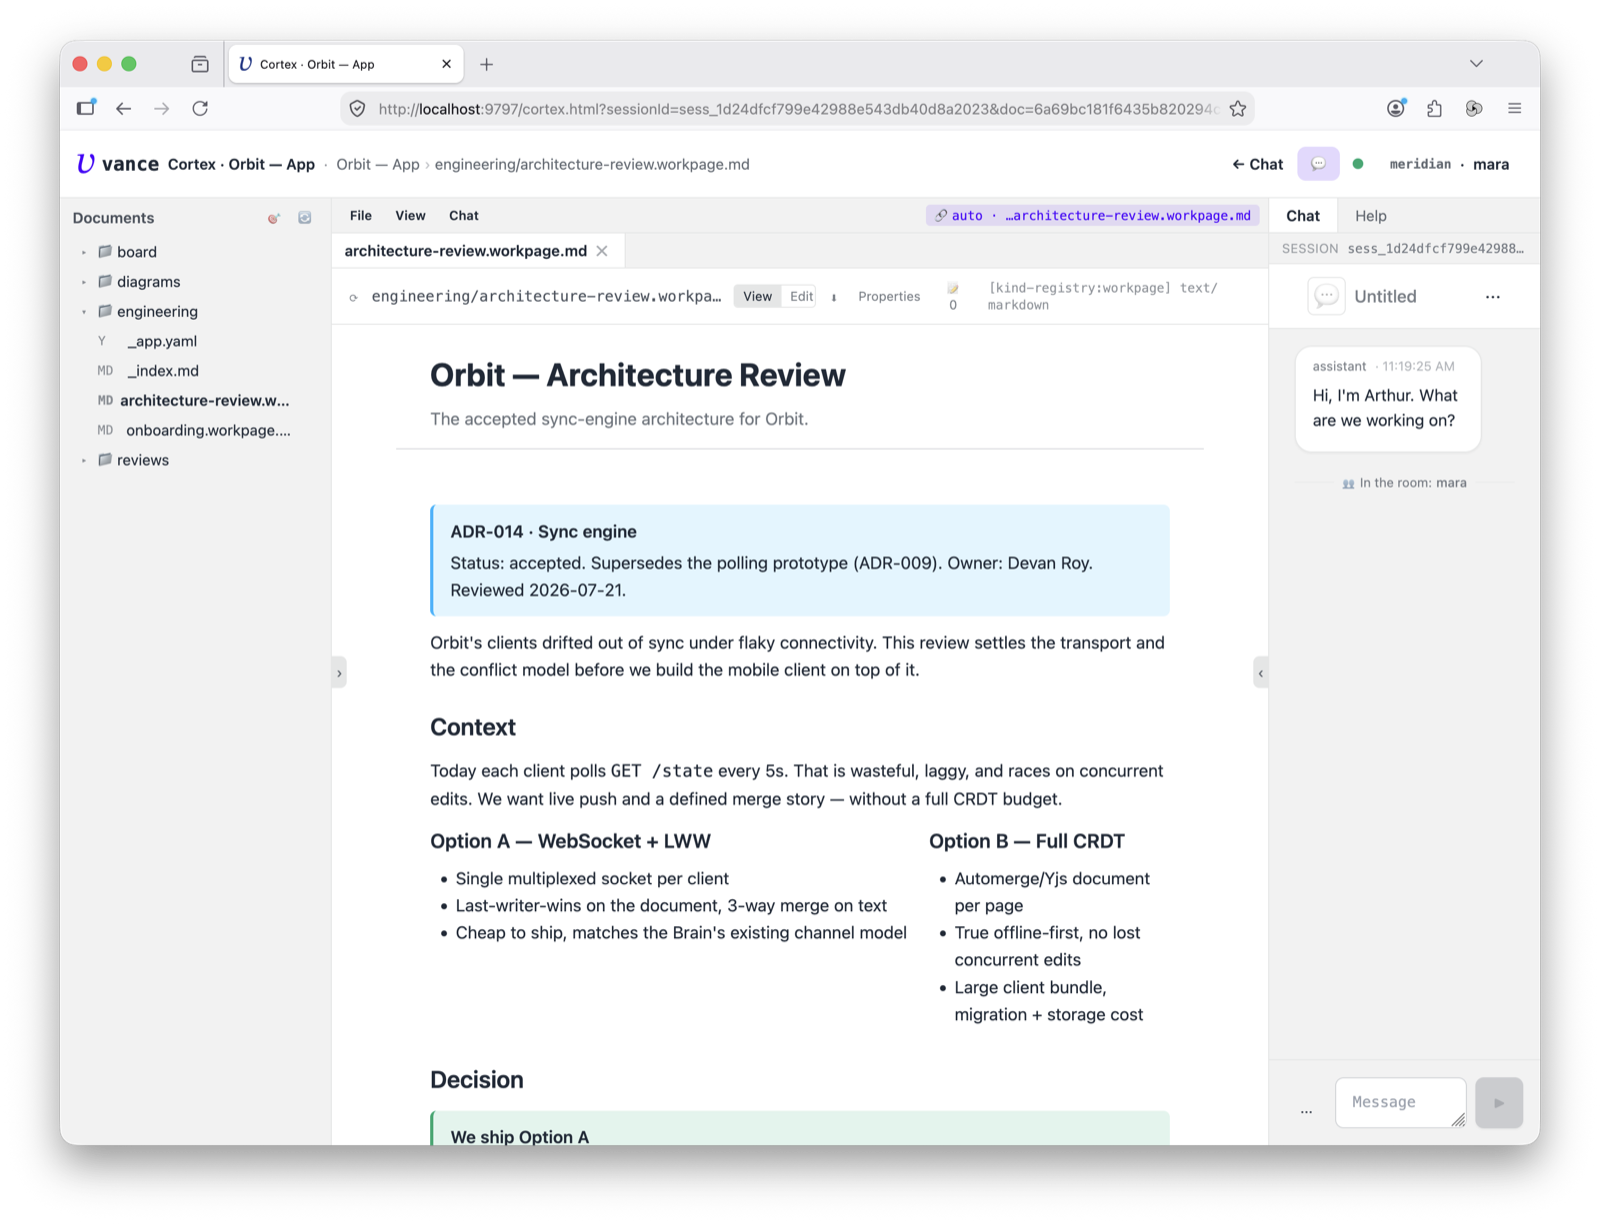Click the browser address bar URL
1600x1224 pixels.
[797, 109]
